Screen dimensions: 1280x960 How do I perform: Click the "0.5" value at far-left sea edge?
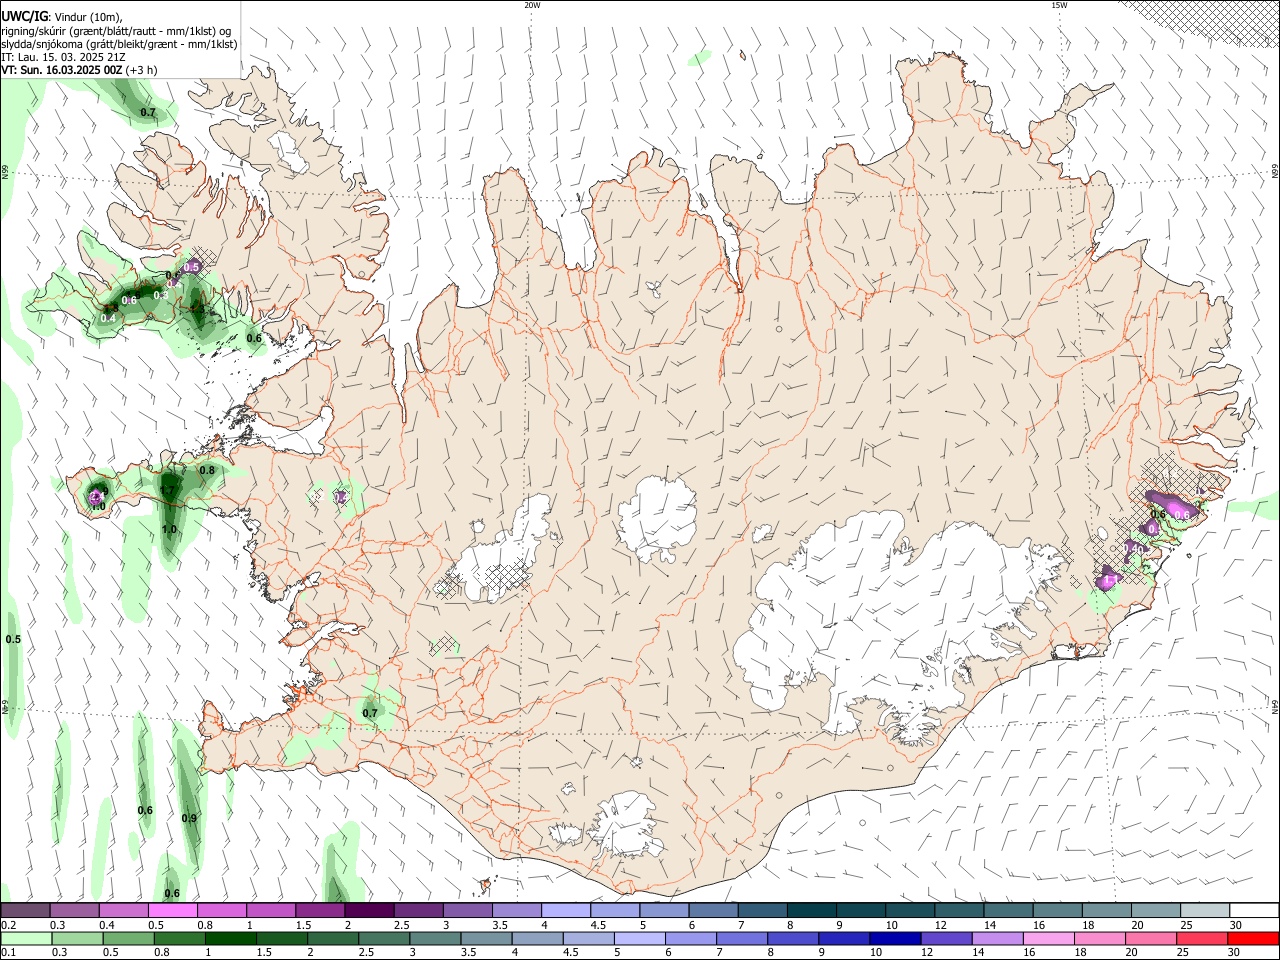click(x=13, y=639)
